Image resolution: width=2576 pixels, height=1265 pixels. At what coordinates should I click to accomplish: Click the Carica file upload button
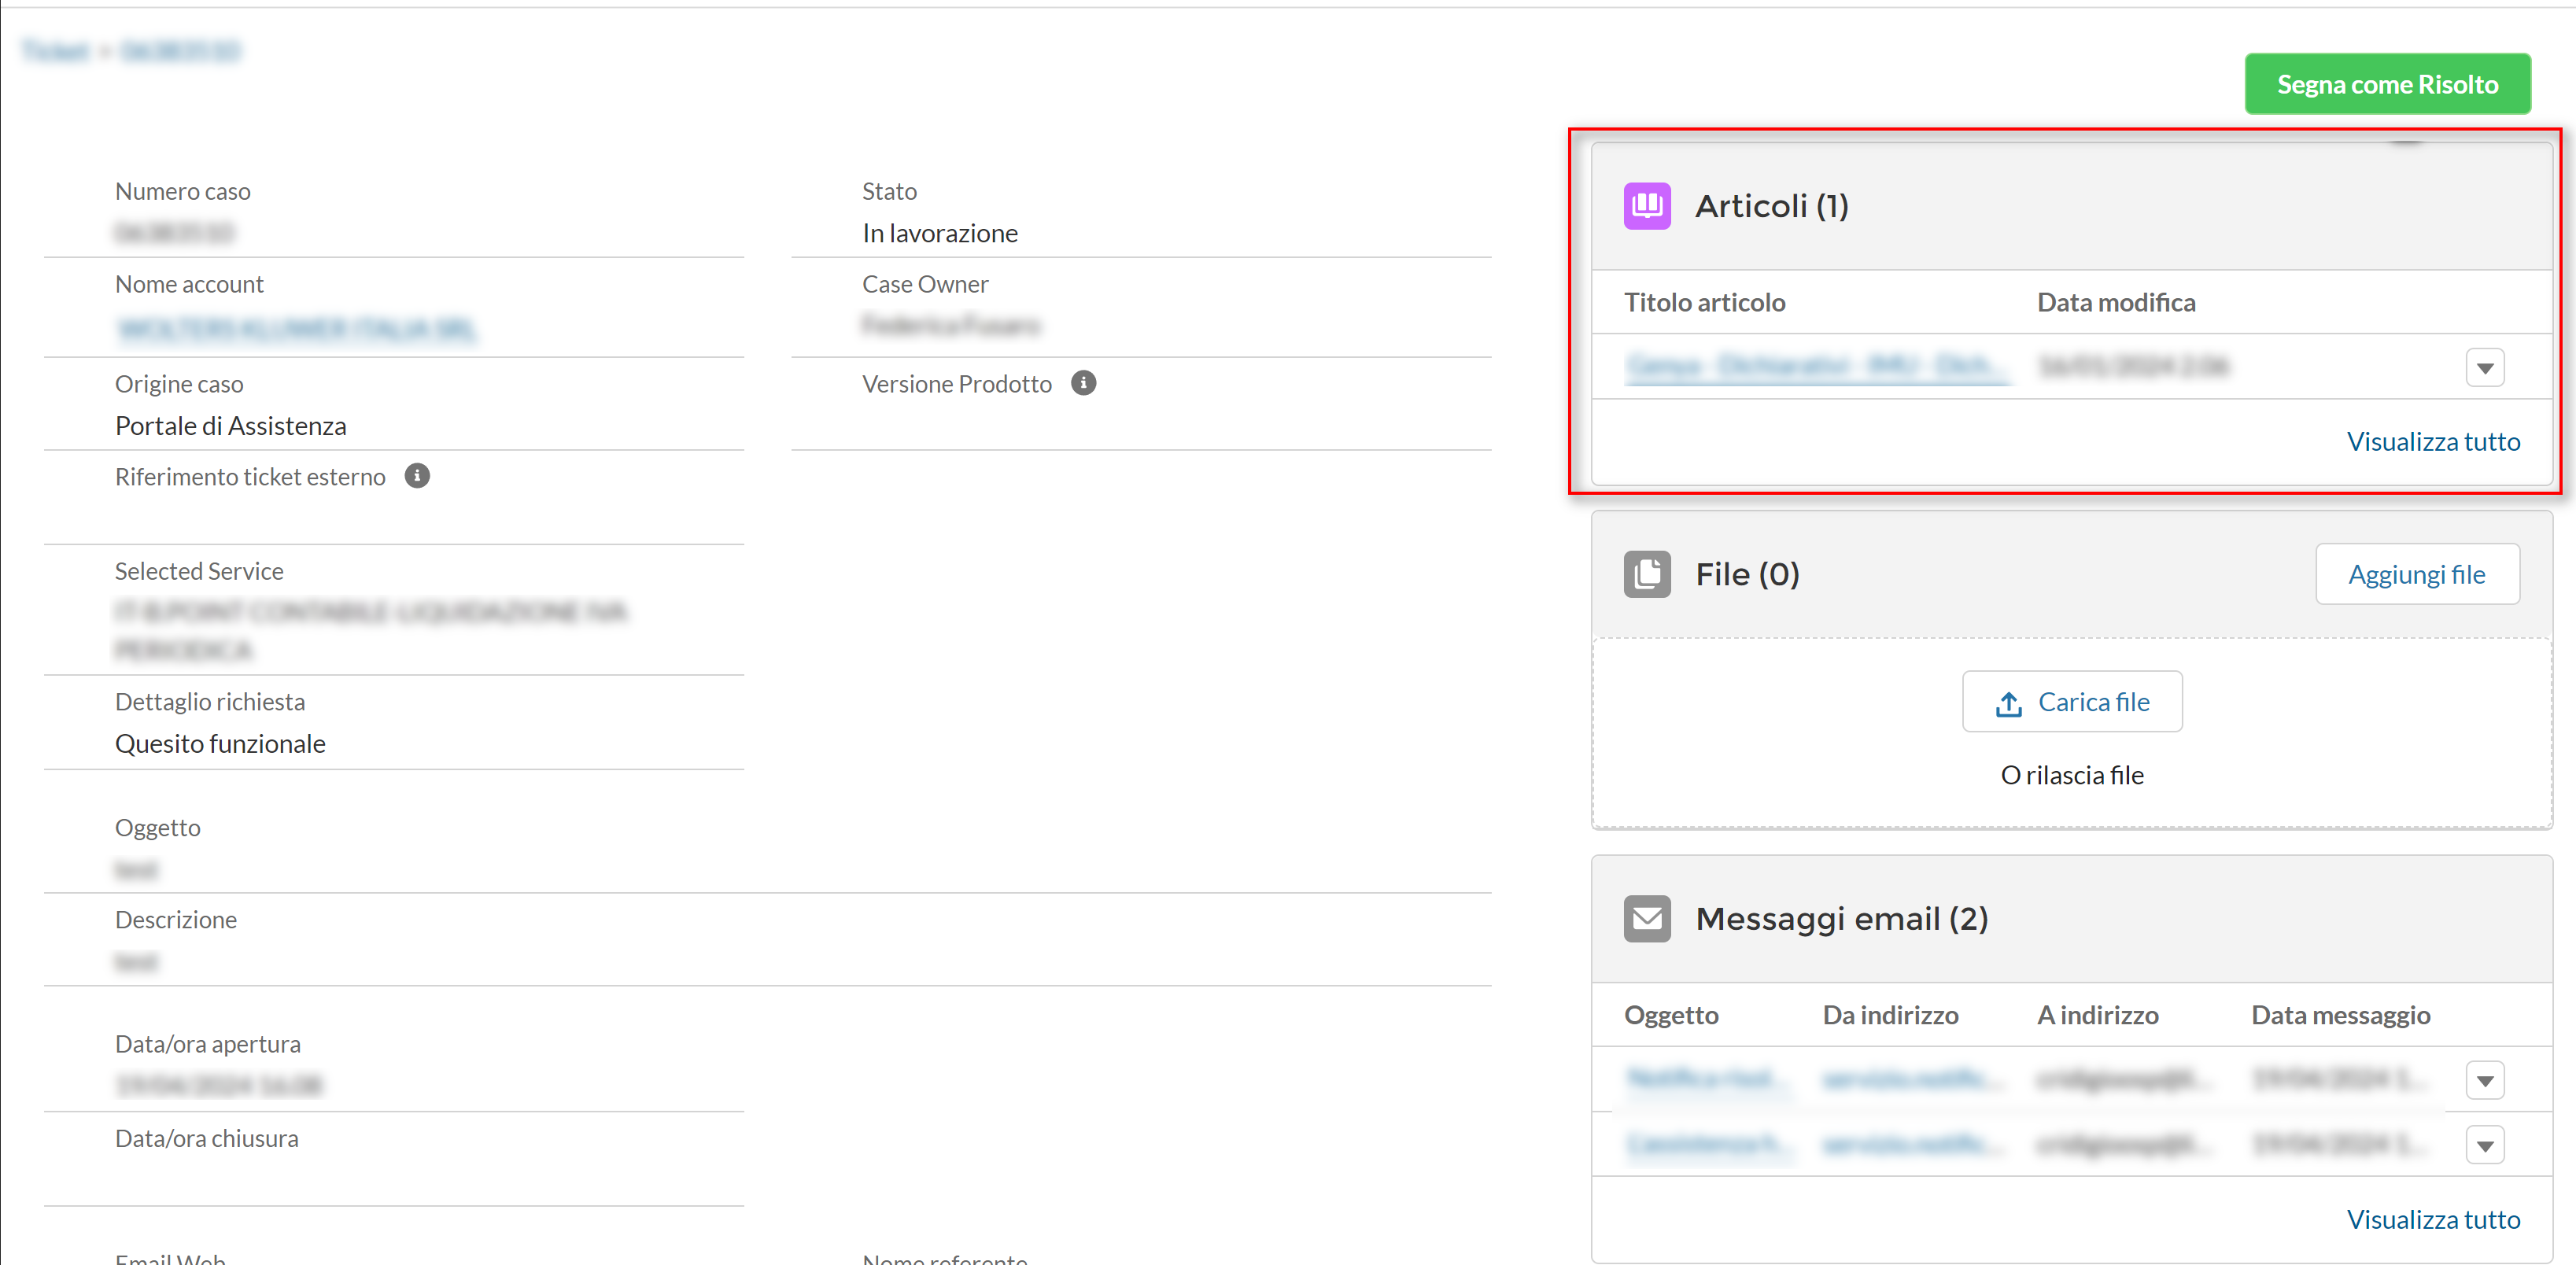coord(2071,702)
